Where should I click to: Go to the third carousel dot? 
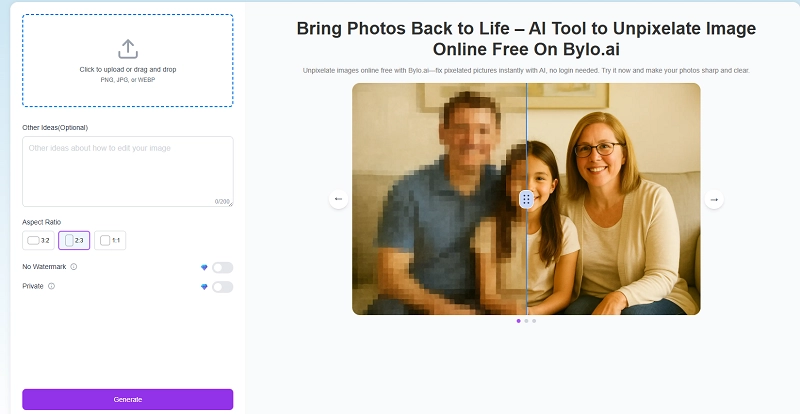(x=534, y=321)
